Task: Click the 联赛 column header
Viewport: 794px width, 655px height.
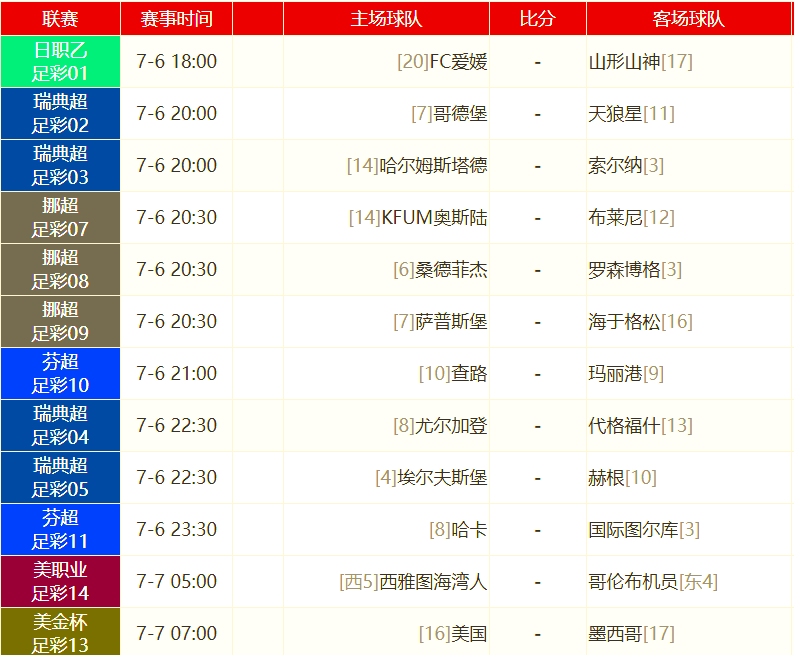Action: coord(60,19)
